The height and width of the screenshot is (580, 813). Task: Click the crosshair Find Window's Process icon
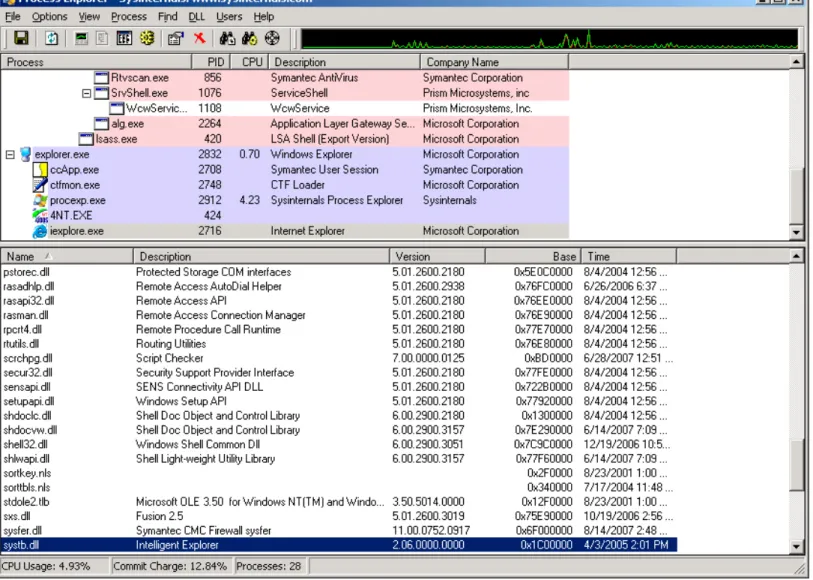click(272, 38)
